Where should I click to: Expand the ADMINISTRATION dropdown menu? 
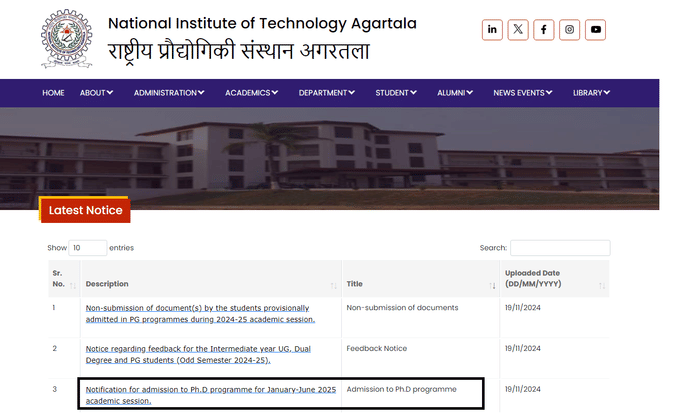tap(169, 93)
